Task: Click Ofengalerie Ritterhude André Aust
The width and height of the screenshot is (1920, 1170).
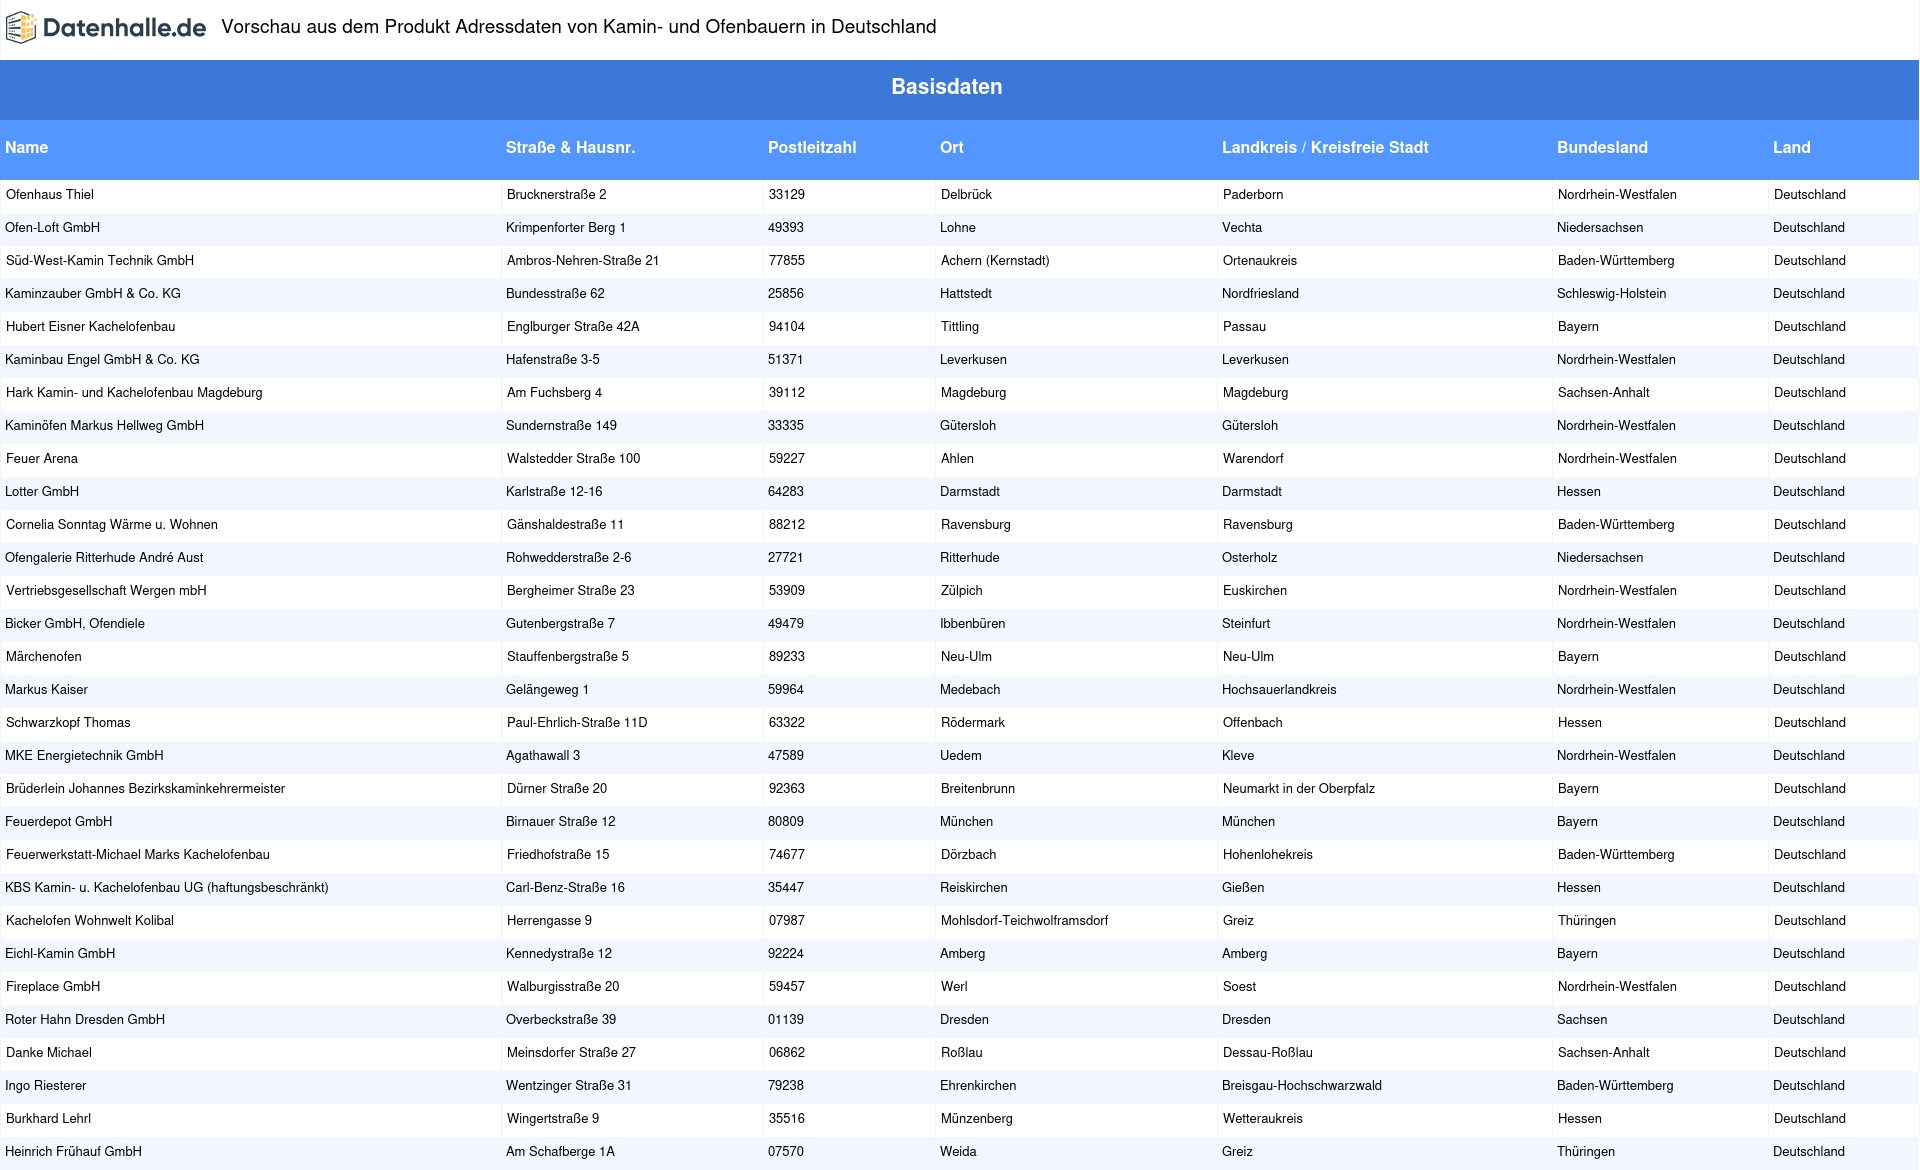Action: 104,558
